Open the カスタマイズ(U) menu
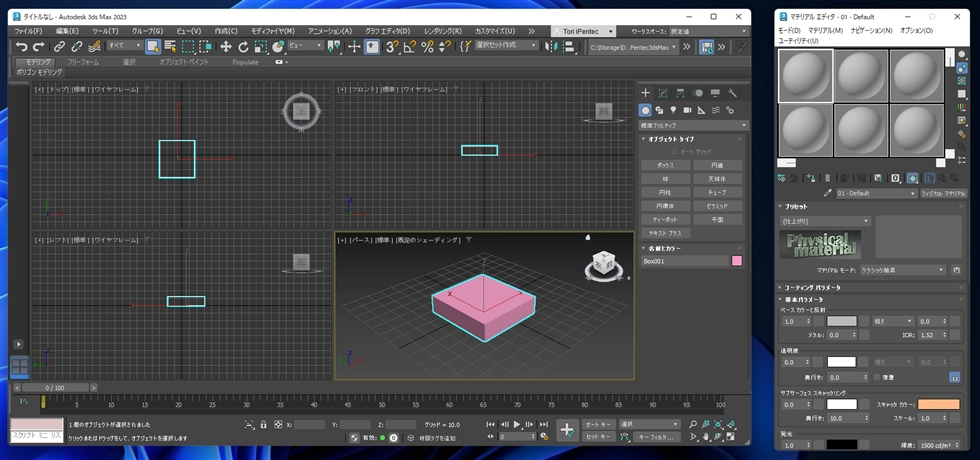 pyautogui.click(x=495, y=31)
